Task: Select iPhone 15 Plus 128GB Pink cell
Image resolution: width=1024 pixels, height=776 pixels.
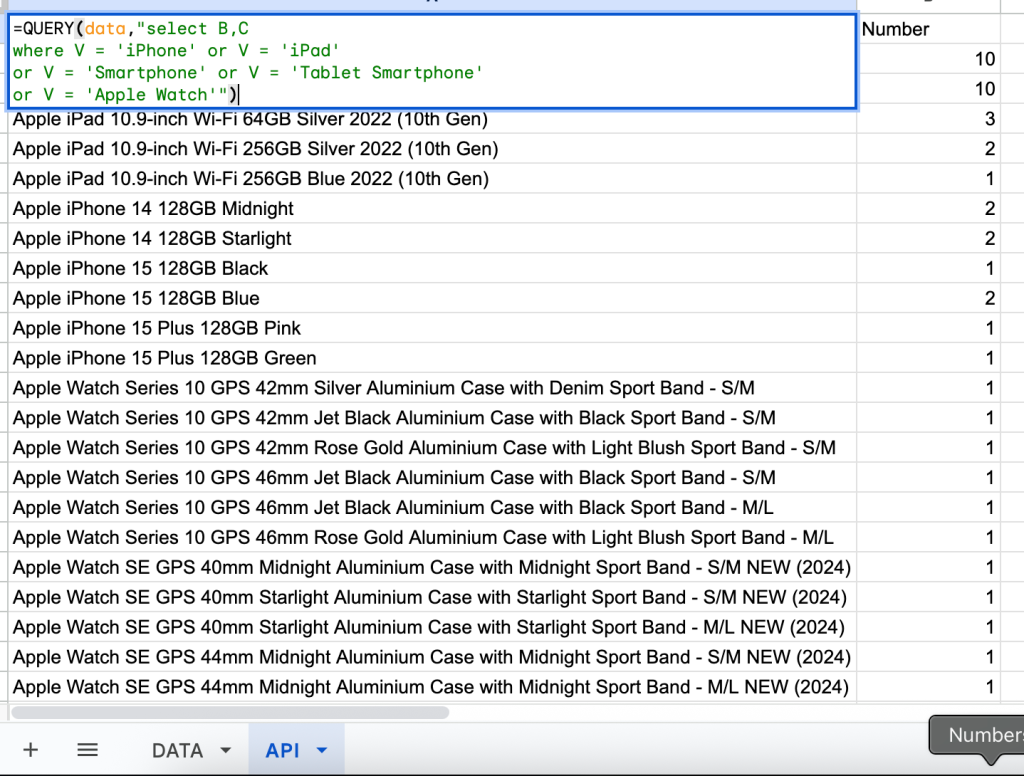Action: pos(157,329)
